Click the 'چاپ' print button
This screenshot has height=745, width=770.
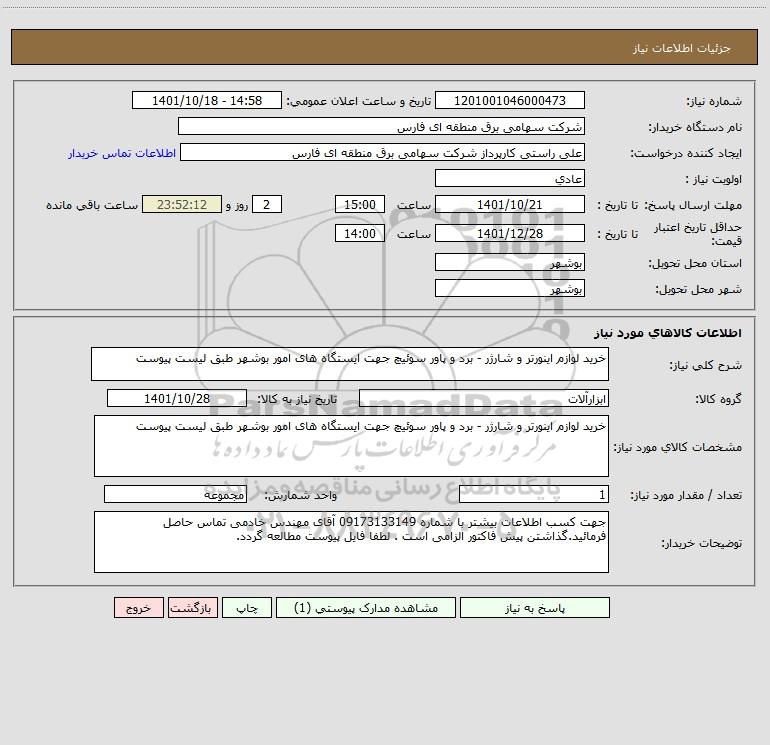[x=247, y=607]
